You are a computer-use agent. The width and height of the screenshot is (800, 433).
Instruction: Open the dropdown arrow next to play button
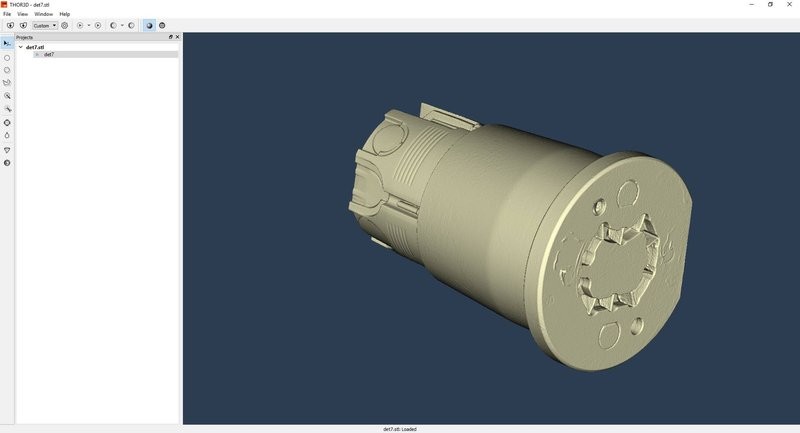(89, 25)
